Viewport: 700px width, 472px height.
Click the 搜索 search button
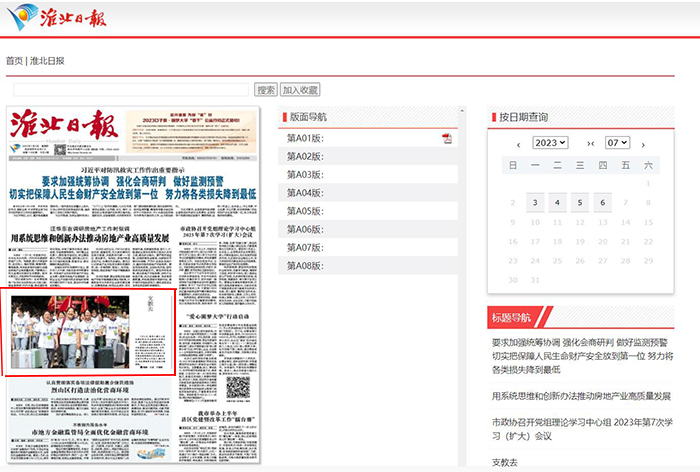[x=266, y=90]
